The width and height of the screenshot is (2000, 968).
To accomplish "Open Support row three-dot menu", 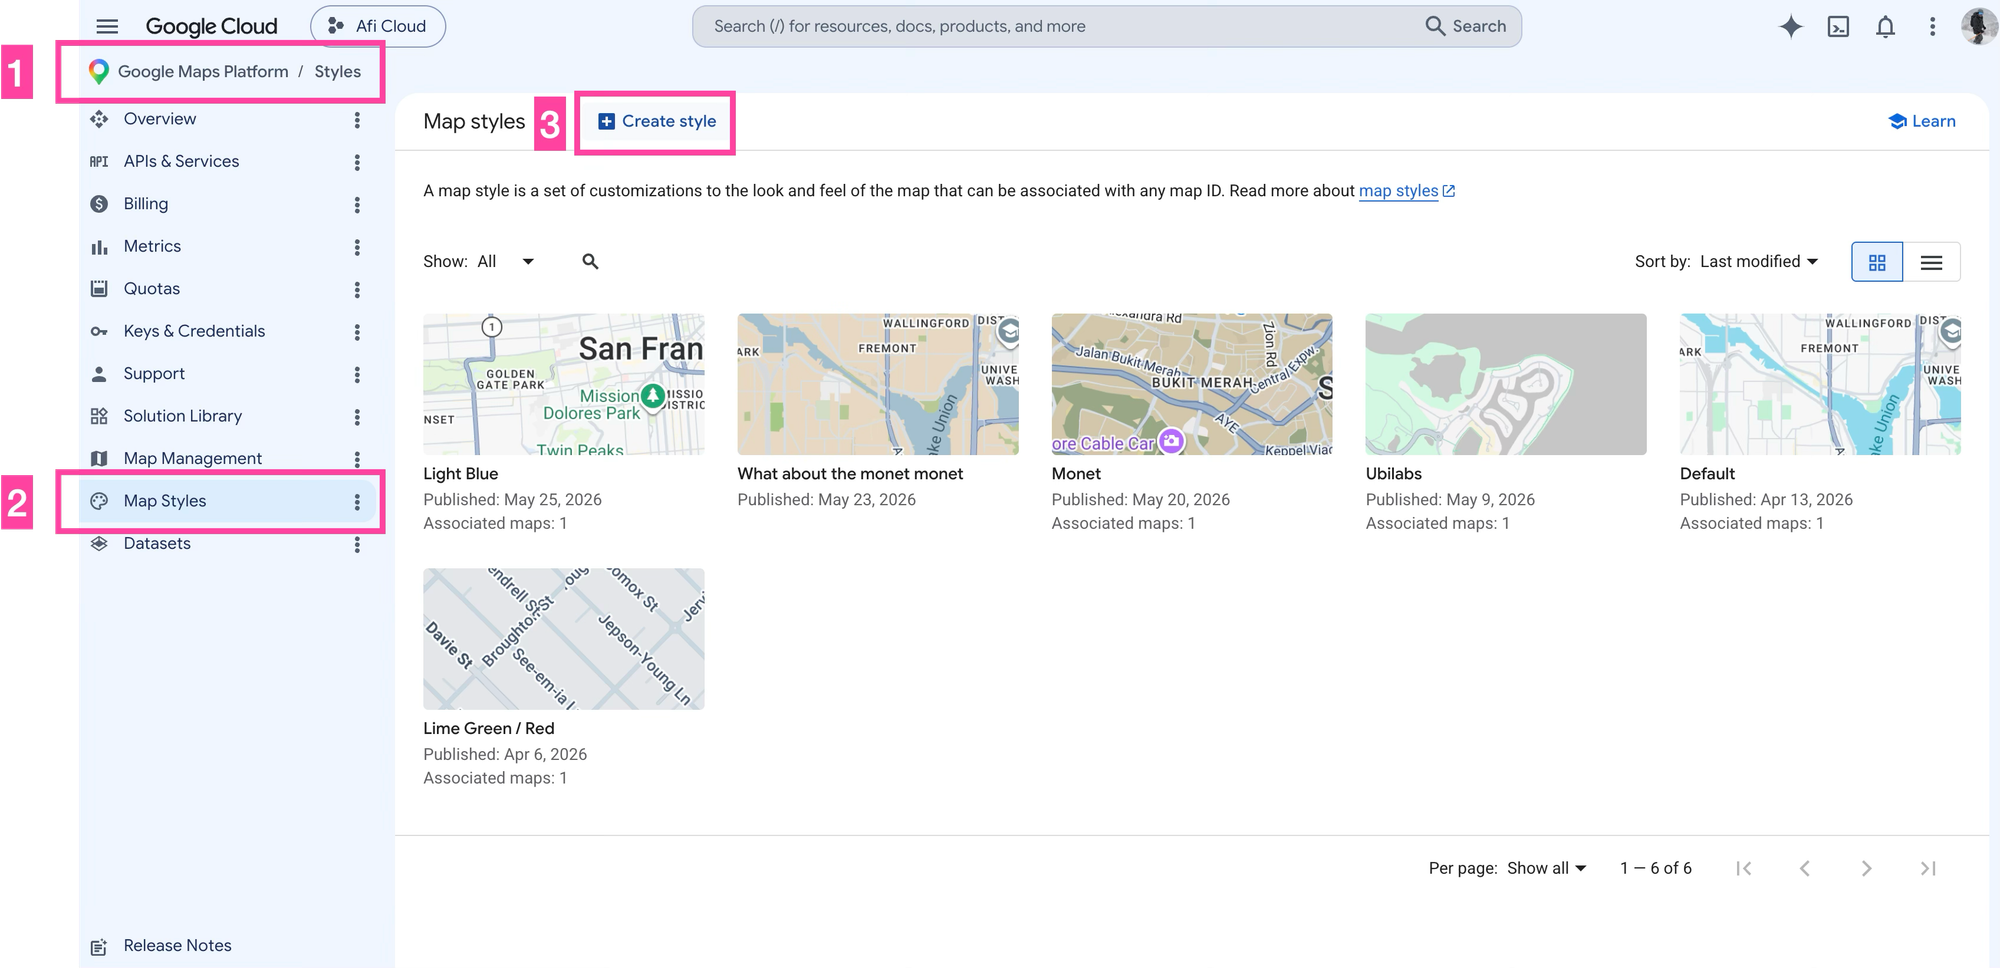I will click(357, 374).
